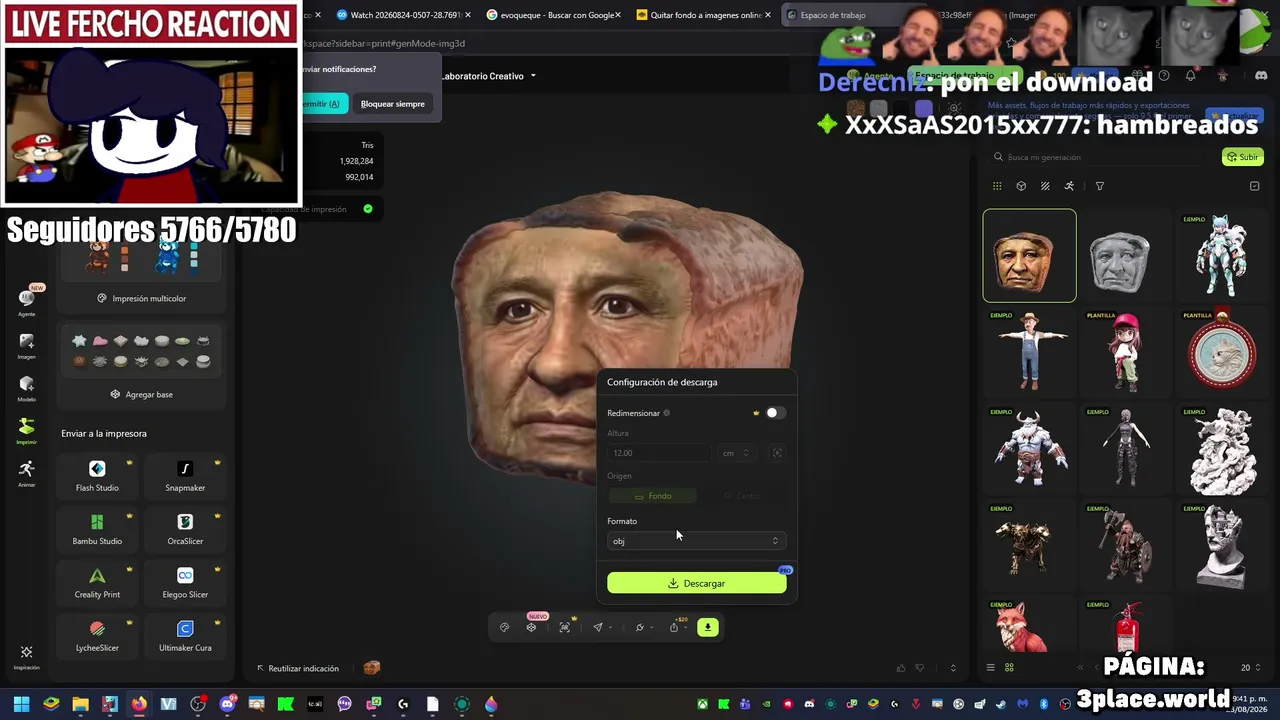
Task: Click Bloquear siempre on notification prompt
Action: tap(393, 104)
